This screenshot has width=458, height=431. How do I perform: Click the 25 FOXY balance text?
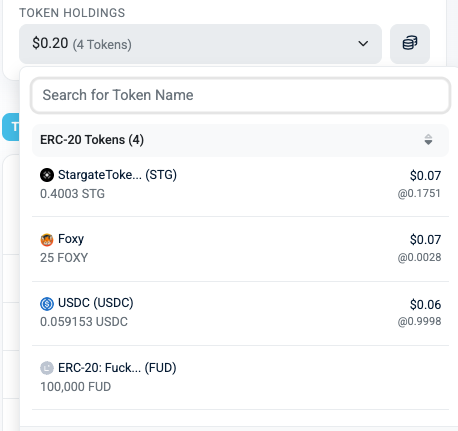click(64, 258)
